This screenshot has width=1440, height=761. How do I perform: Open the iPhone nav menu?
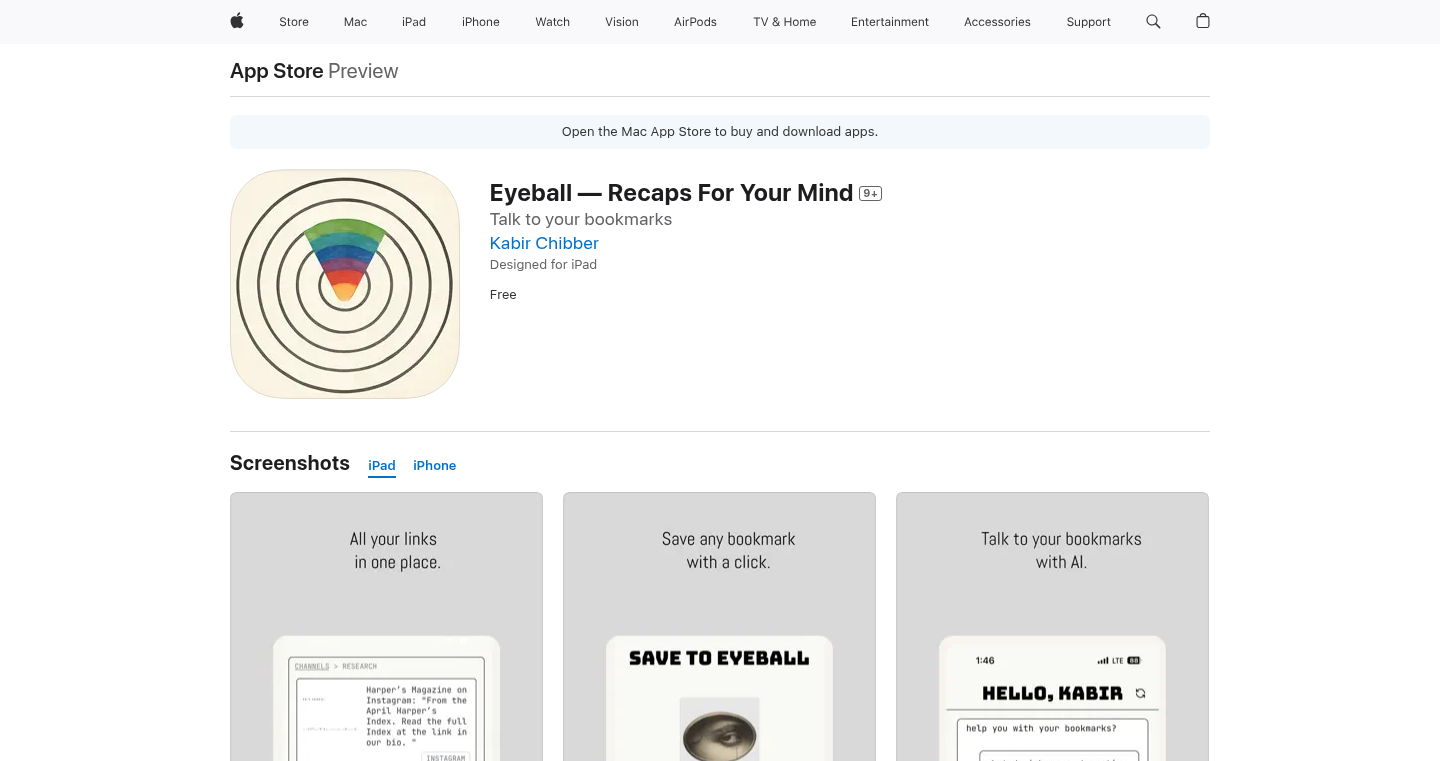[x=481, y=22]
